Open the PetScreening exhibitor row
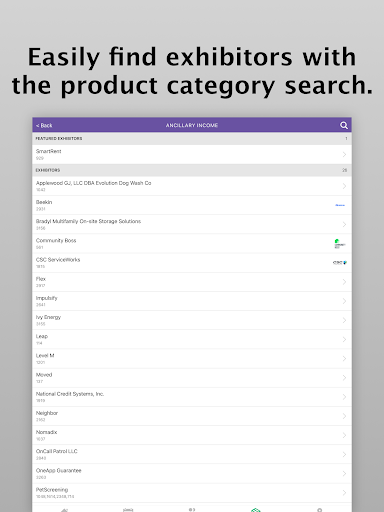384x512 pixels. [x=192, y=493]
